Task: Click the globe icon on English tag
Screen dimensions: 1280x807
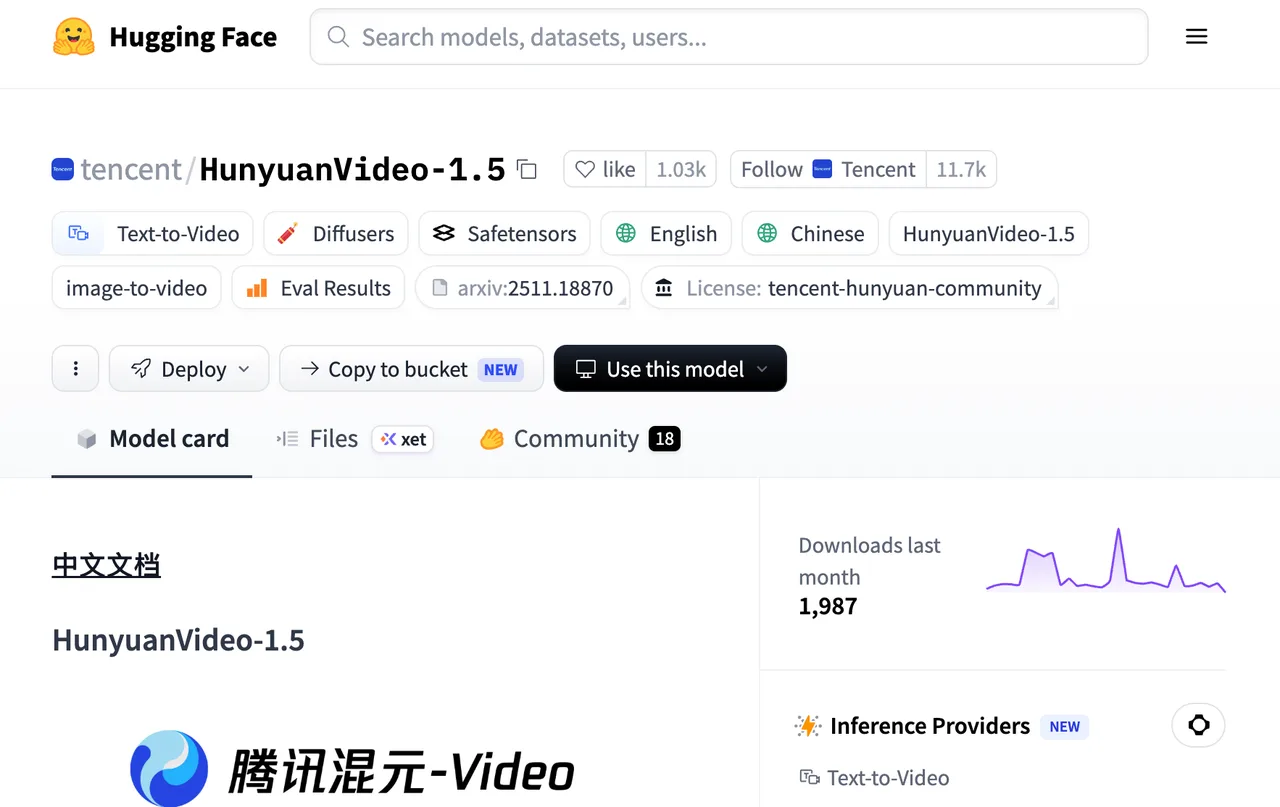Action: point(626,233)
